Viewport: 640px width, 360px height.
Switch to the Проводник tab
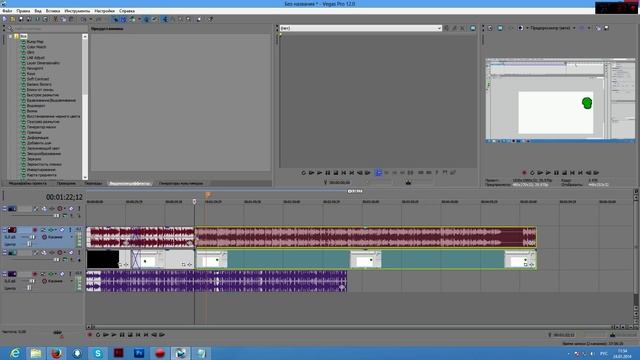click(66, 183)
